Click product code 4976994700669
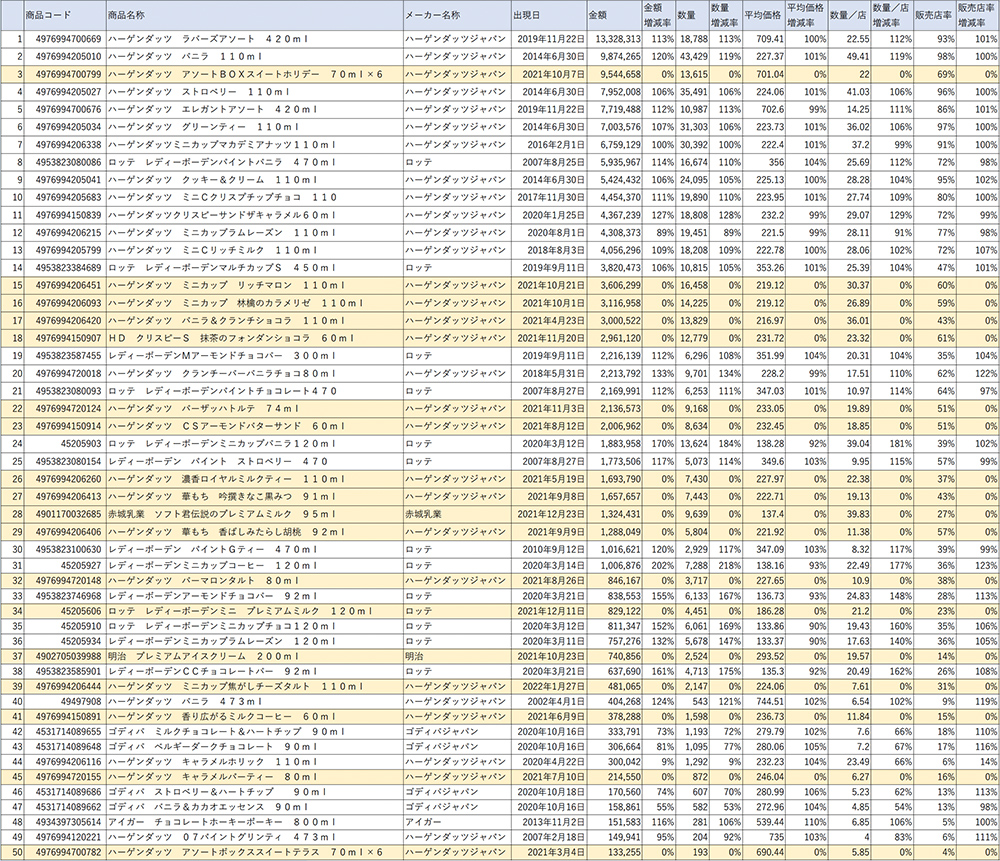 [65, 40]
